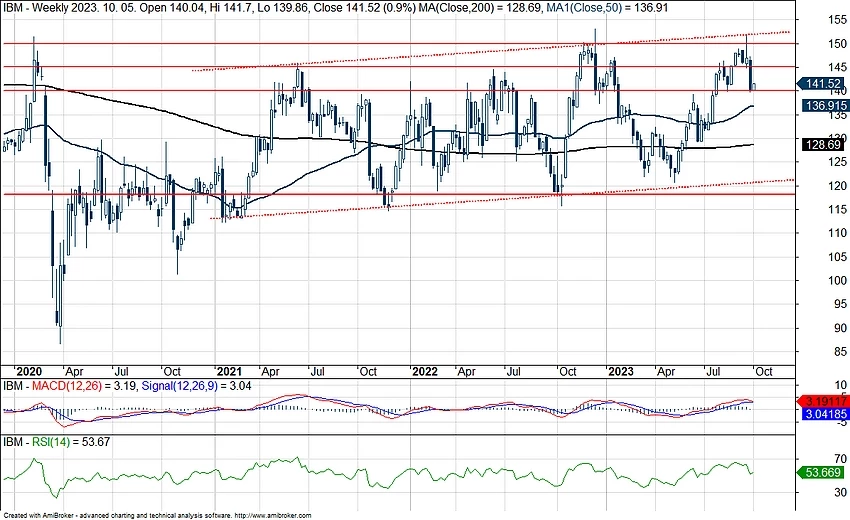Image resolution: width=850 pixels, height=520 pixels.
Task: Click the RSI(14) = 53.67 legend
Action: point(70,442)
